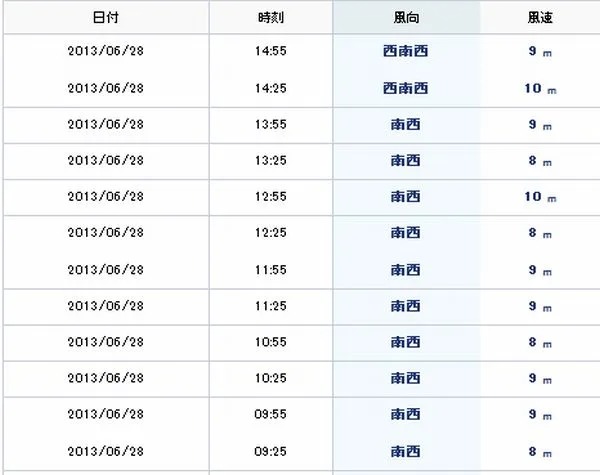Image resolution: width=600 pixels, height=475 pixels.
Task: Click the 時刻 column header
Action: coord(271,17)
